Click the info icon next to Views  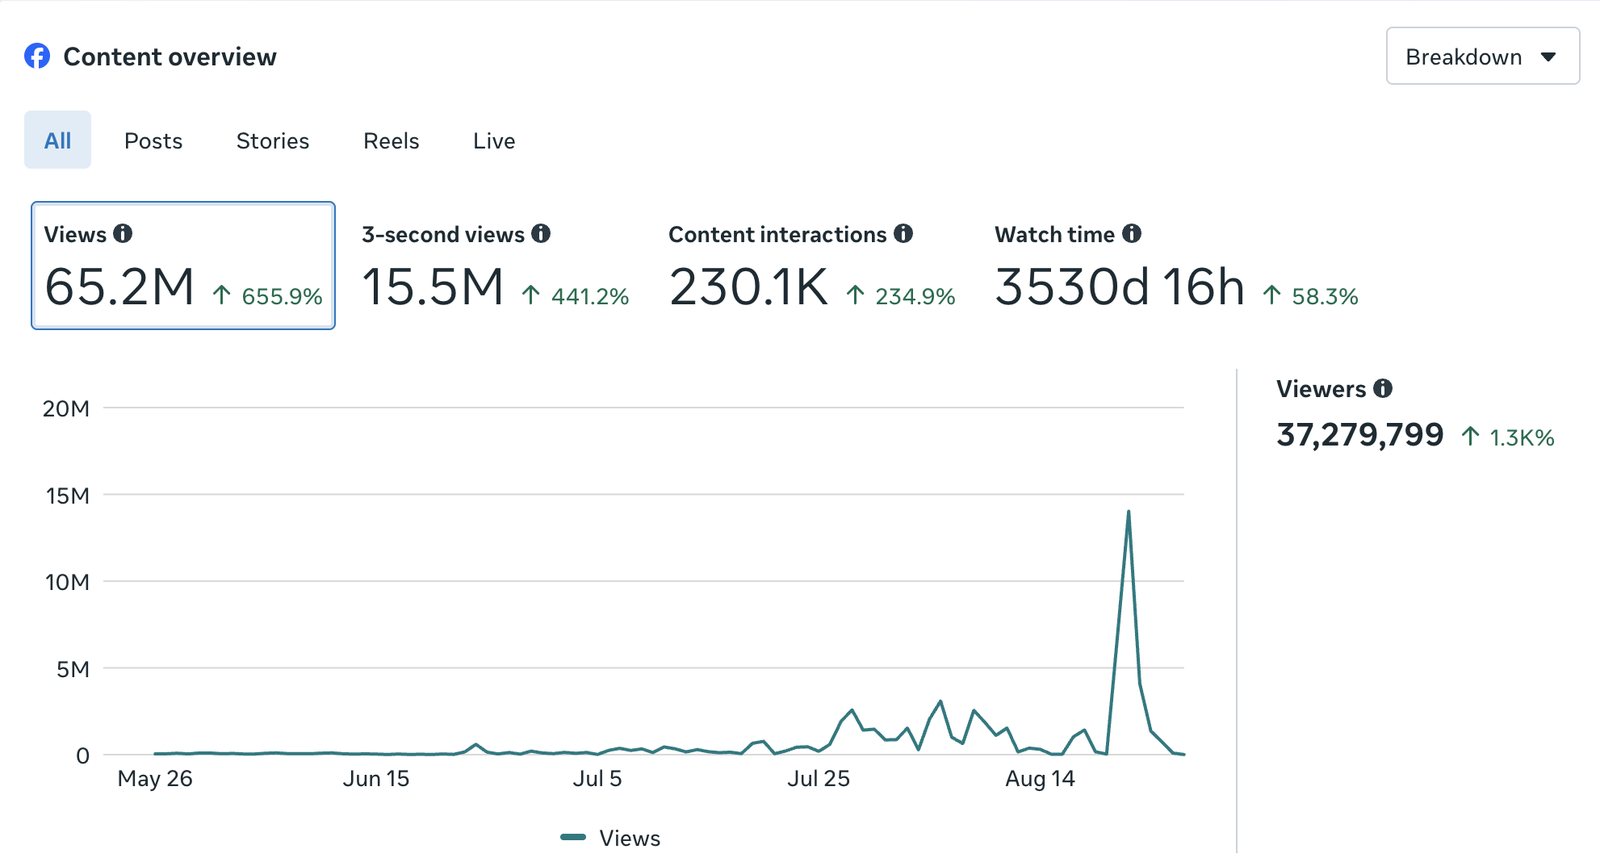coord(123,233)
